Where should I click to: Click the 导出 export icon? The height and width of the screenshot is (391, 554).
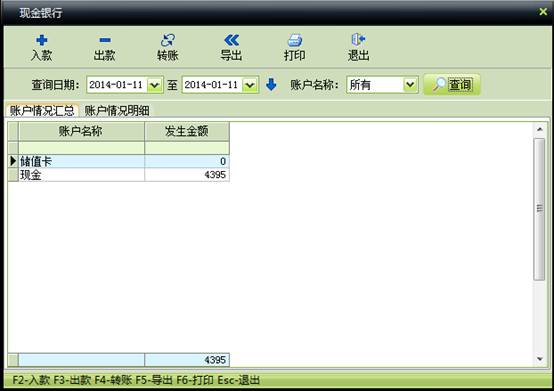click(x=231, y=40)
